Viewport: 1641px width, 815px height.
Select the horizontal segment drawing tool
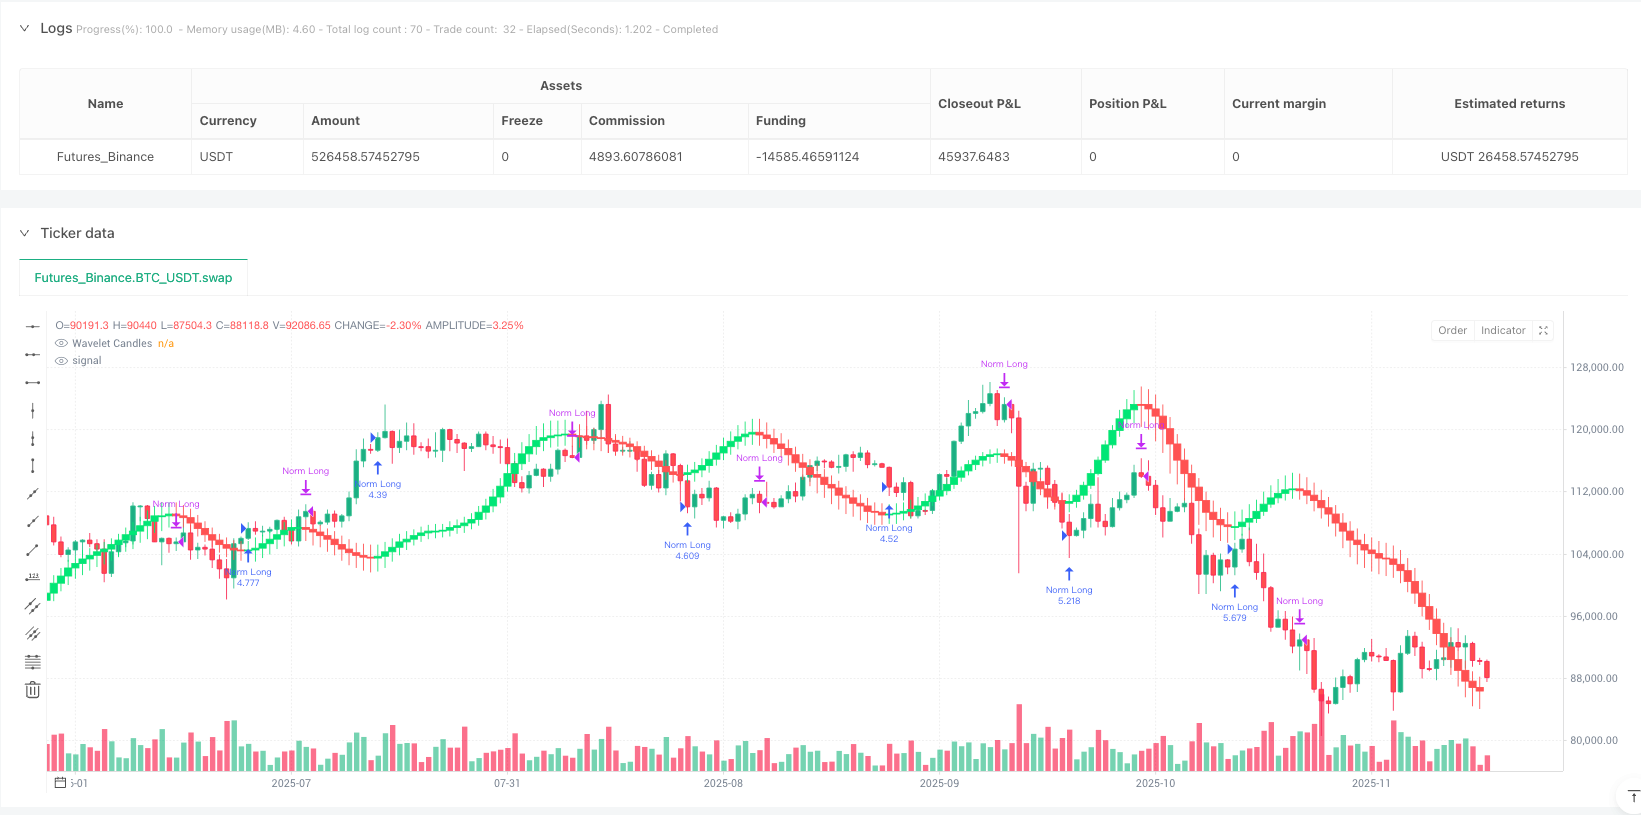(33, 382)
